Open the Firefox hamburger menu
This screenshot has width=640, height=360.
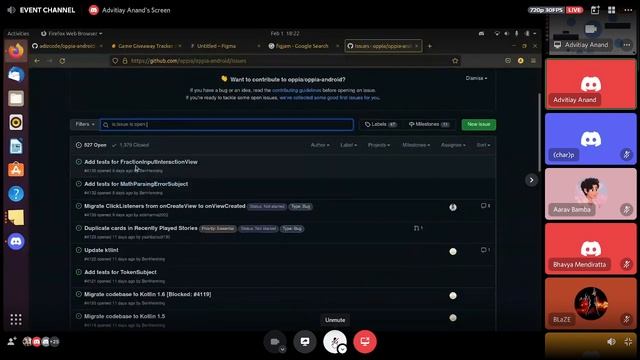[533, 61]
